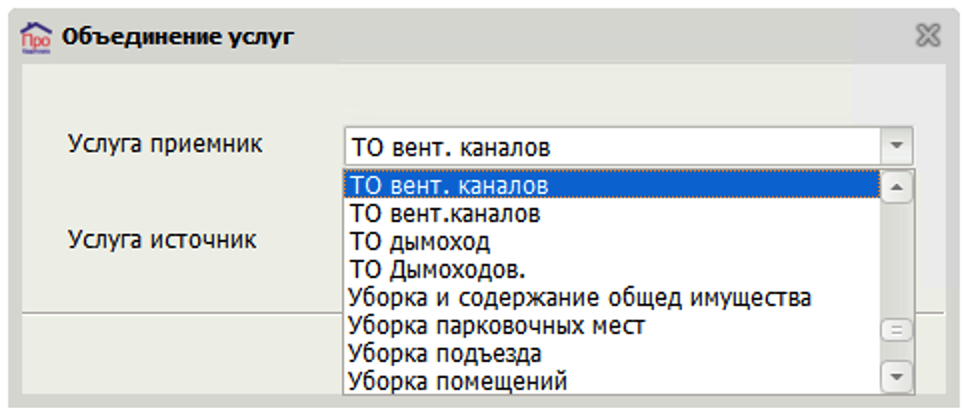The height and width of the screenshot is (408, 962).
Task: Select ТО дымоход from the list
Action: 612,242
